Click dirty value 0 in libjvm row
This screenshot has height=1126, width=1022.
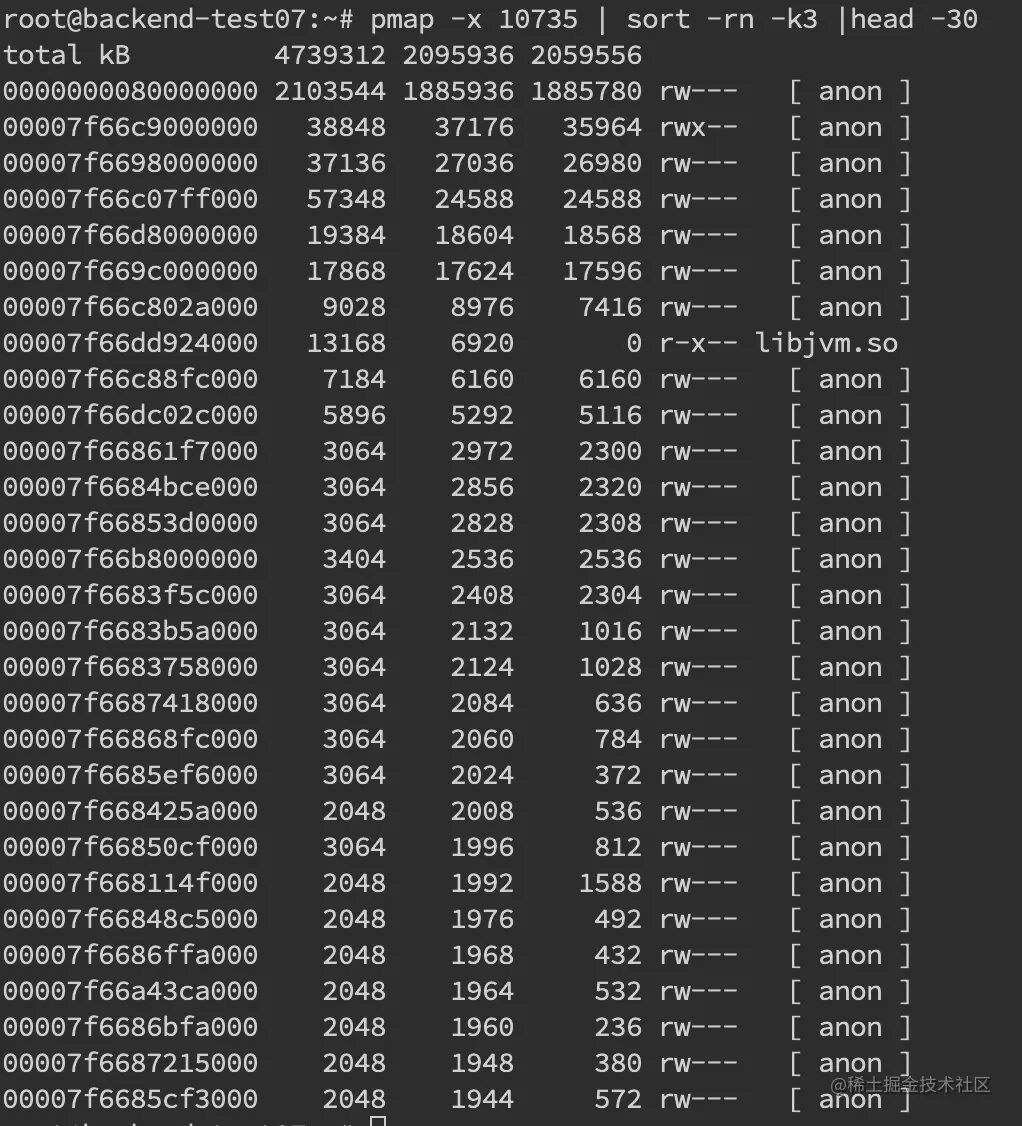click(x=633, y=343)
